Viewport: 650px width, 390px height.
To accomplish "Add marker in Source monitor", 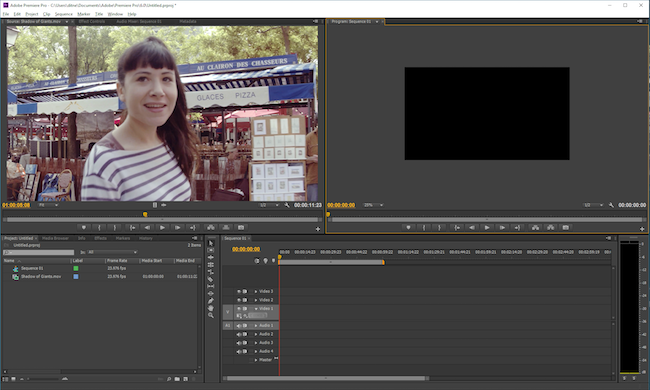I will coord(84,228).
